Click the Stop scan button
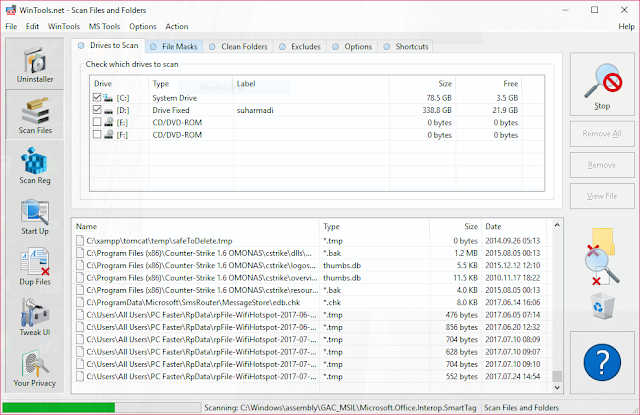The width and height of the screenshot is (640, 415). (x=602, y=84)
